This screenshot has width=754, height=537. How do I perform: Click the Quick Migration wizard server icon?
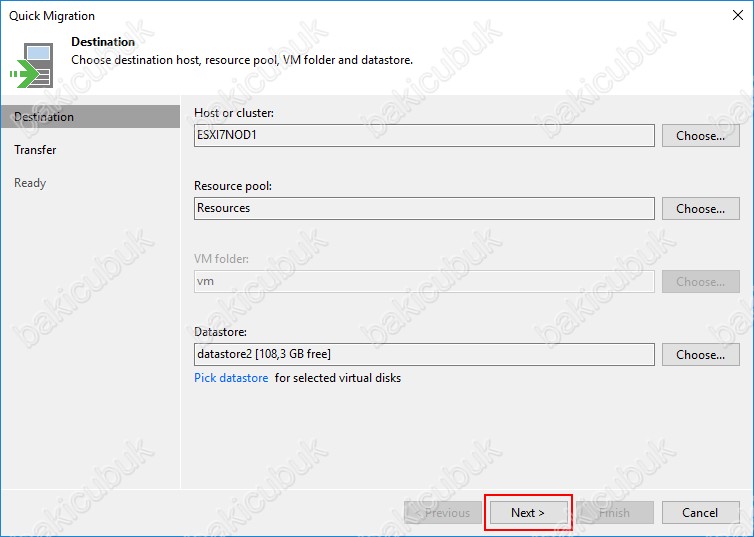point(32,65)
